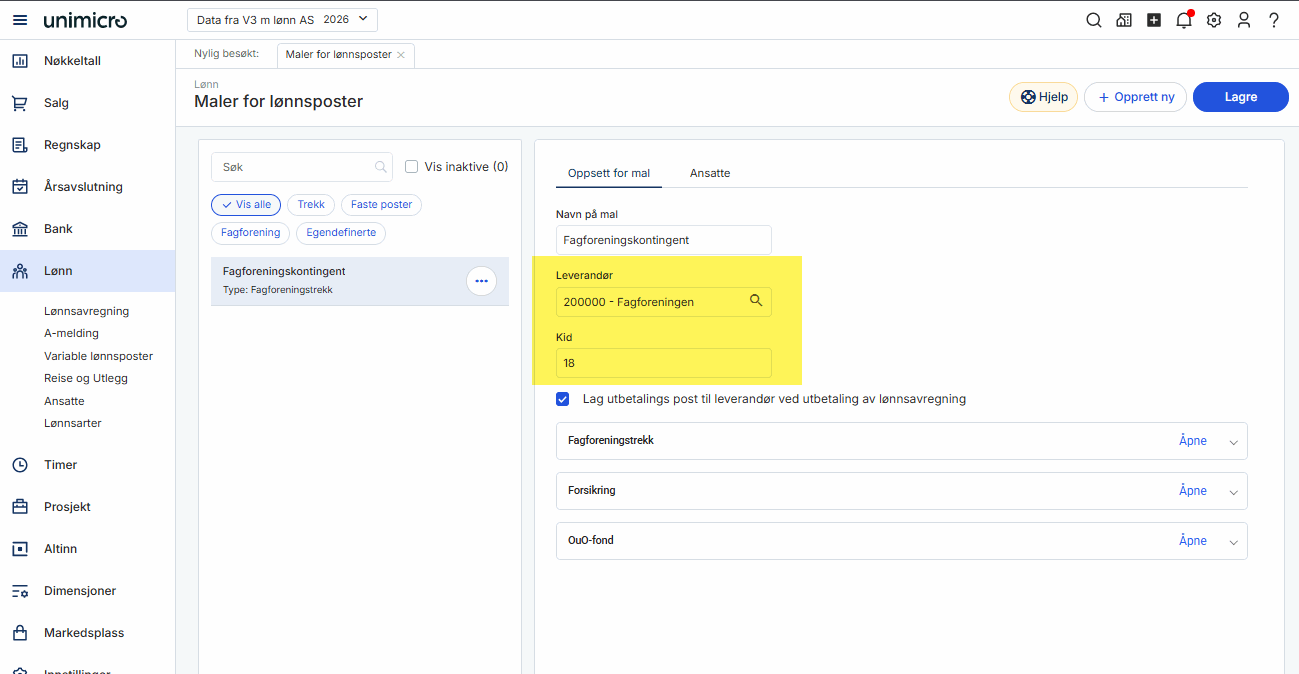
Task: Switch to the Ansatte tab
Action: tap(710, 173)
